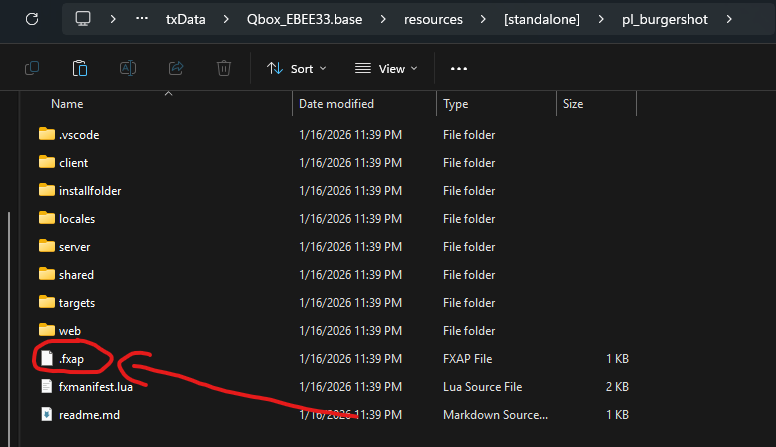Click the Paste clipboard icon
Viewport: 776px width, 447px height.
pos(80,68)
